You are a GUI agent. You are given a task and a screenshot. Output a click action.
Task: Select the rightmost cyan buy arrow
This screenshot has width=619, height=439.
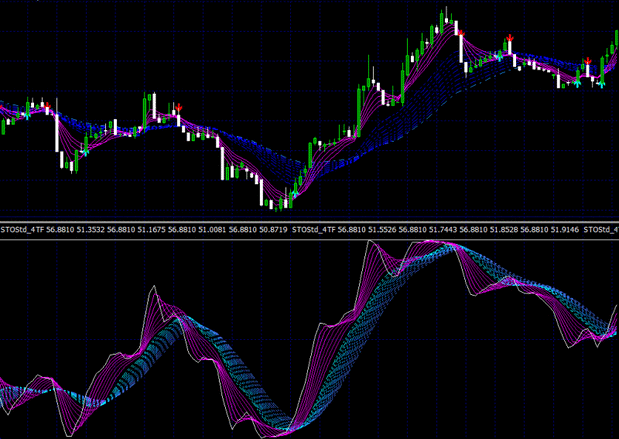coord(601,84)
